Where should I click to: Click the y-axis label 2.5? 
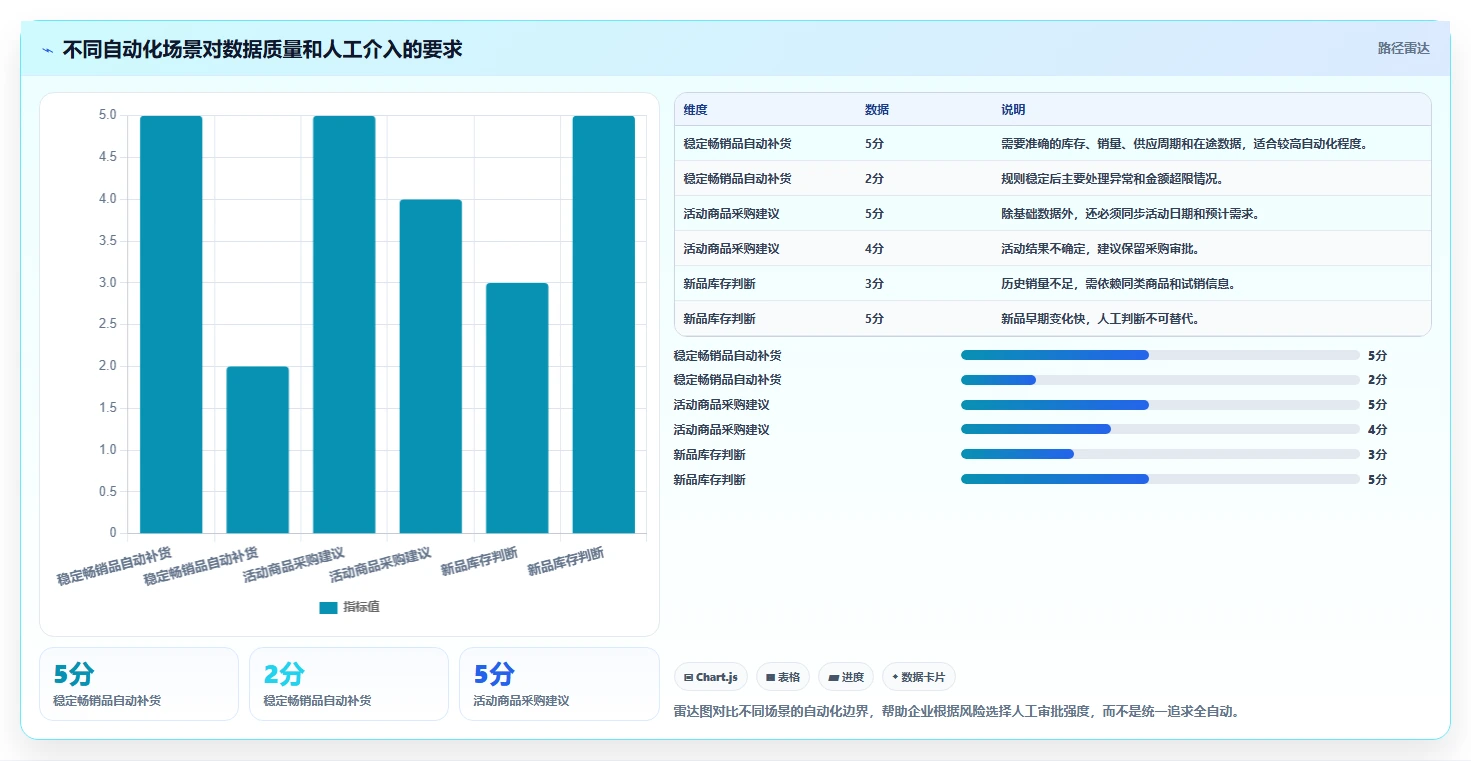pyautogui.click(x=107, y=324)
